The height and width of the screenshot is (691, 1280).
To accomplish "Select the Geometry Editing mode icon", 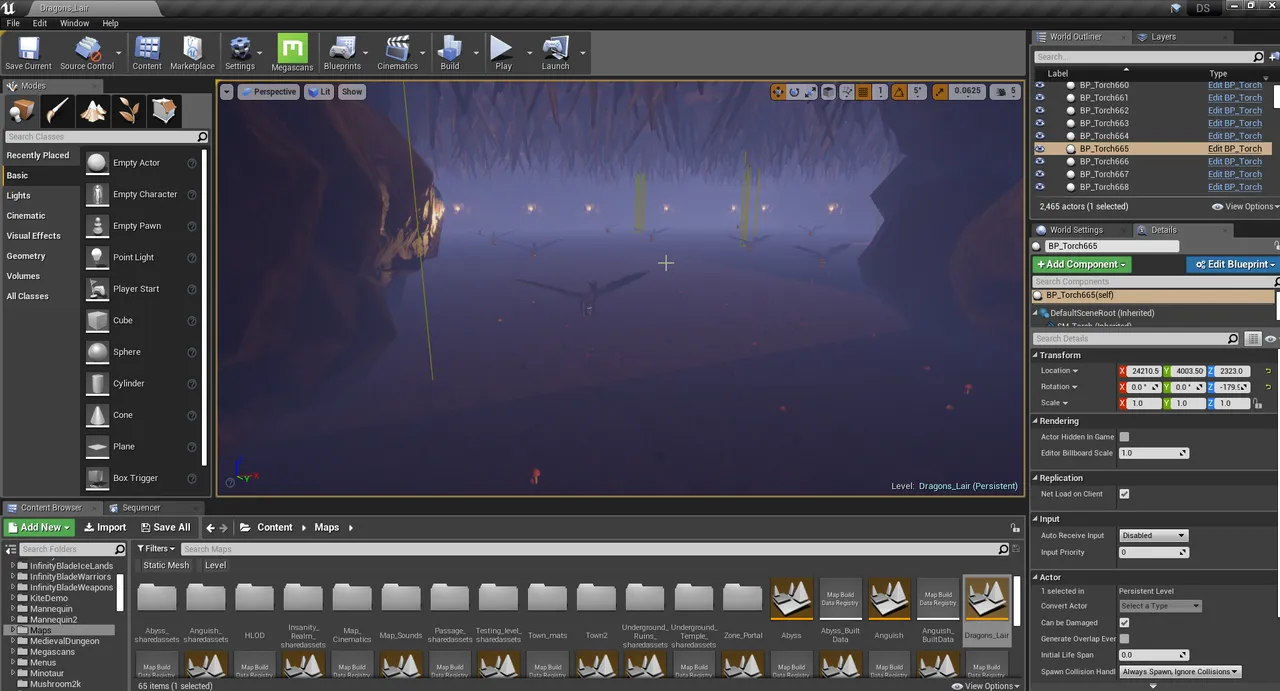I will (165, 110).
